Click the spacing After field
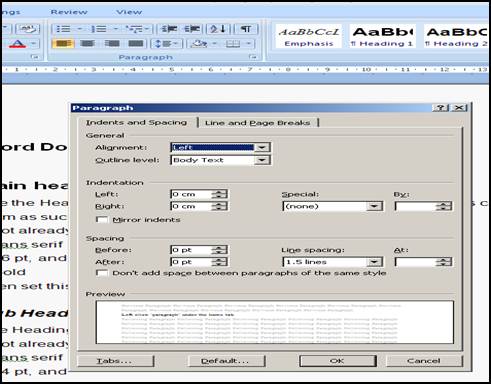Screen dimensions: 491x384 [191, 262]
